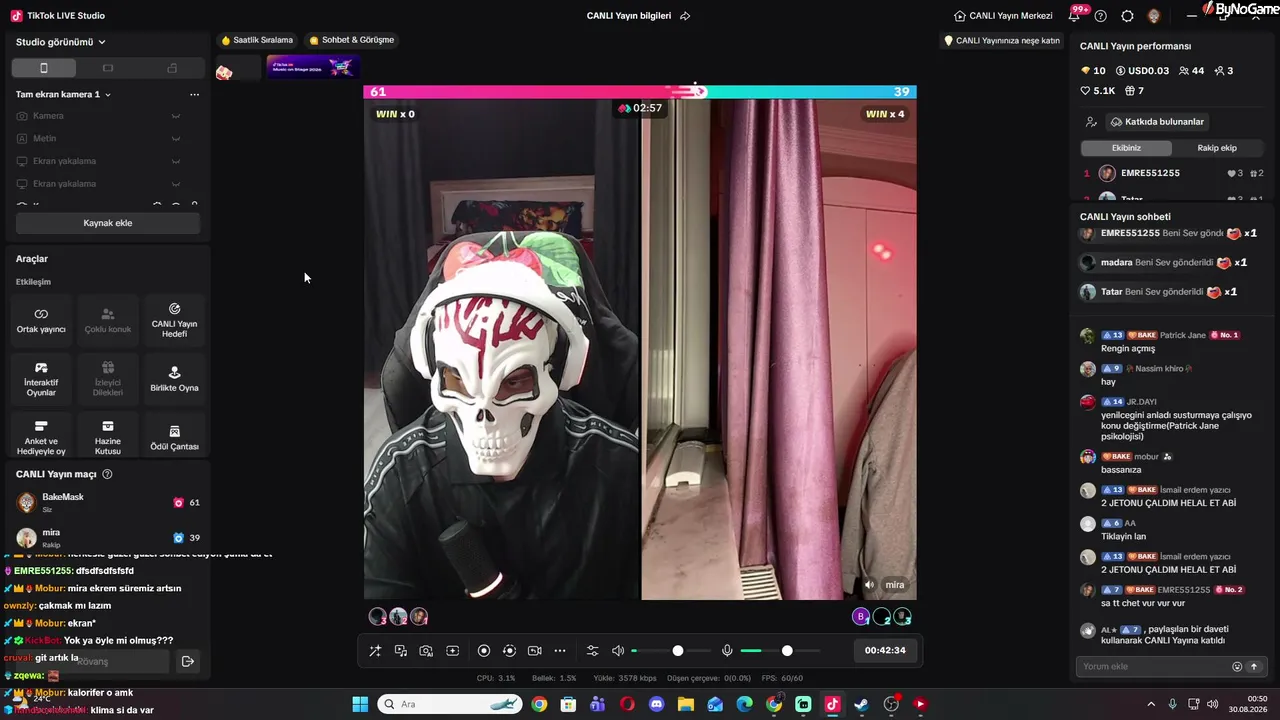Click the add-clip plus screen icon
Viewport: 1280px width, 720px height.
coord(452,651)
